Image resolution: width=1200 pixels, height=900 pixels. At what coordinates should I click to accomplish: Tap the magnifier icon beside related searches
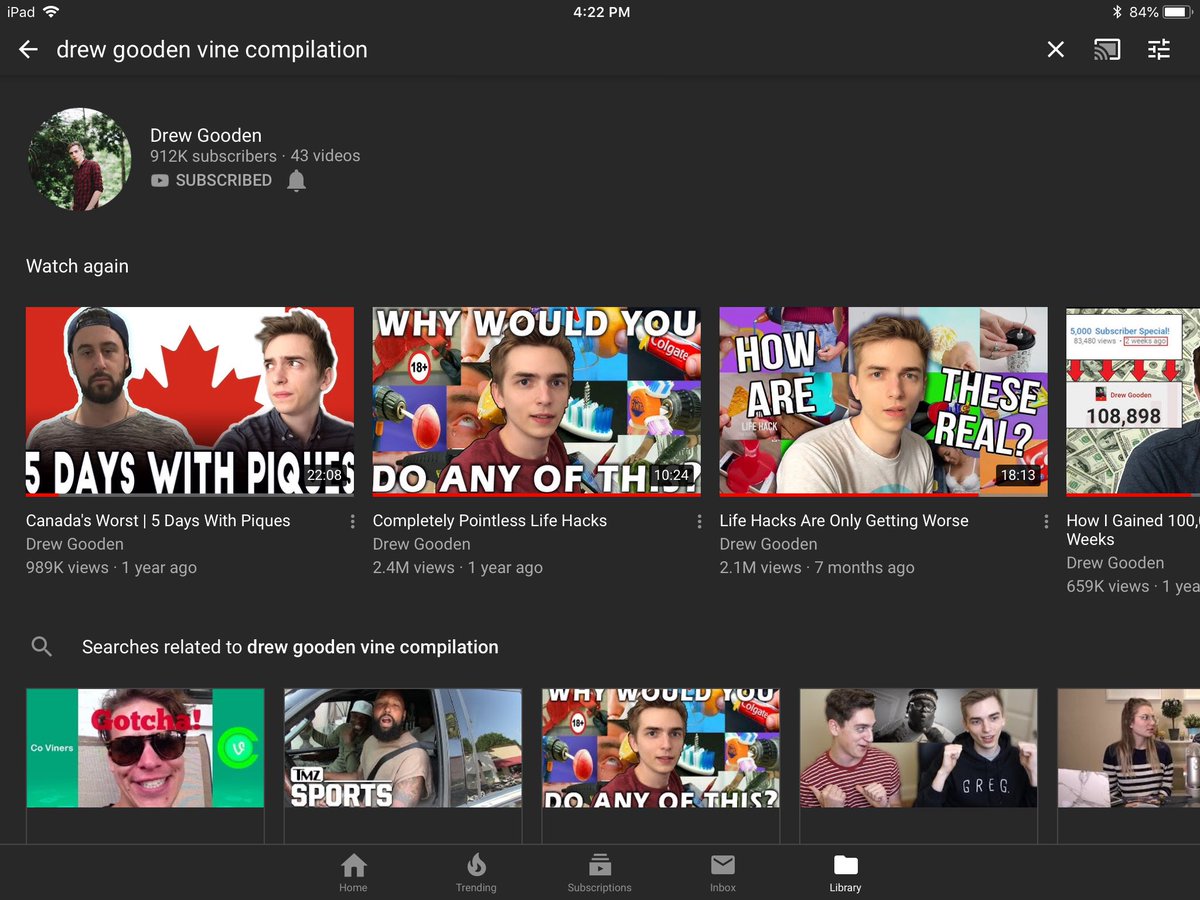coord(42,647)
